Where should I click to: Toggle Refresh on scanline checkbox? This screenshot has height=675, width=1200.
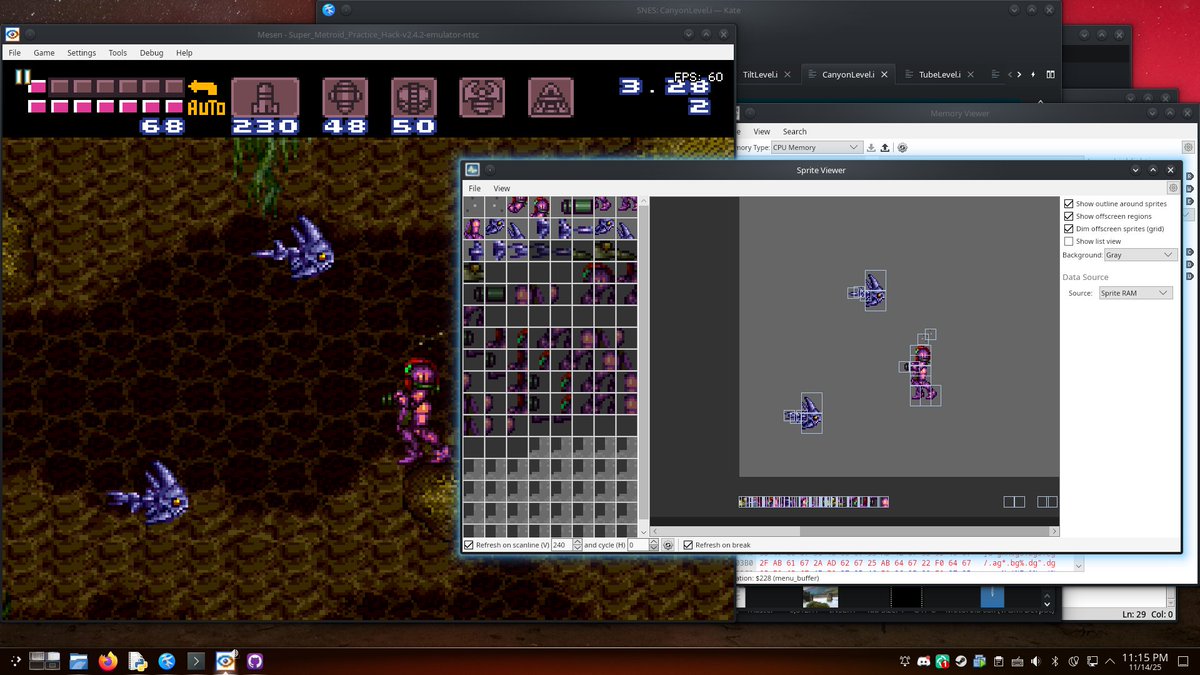469,545
